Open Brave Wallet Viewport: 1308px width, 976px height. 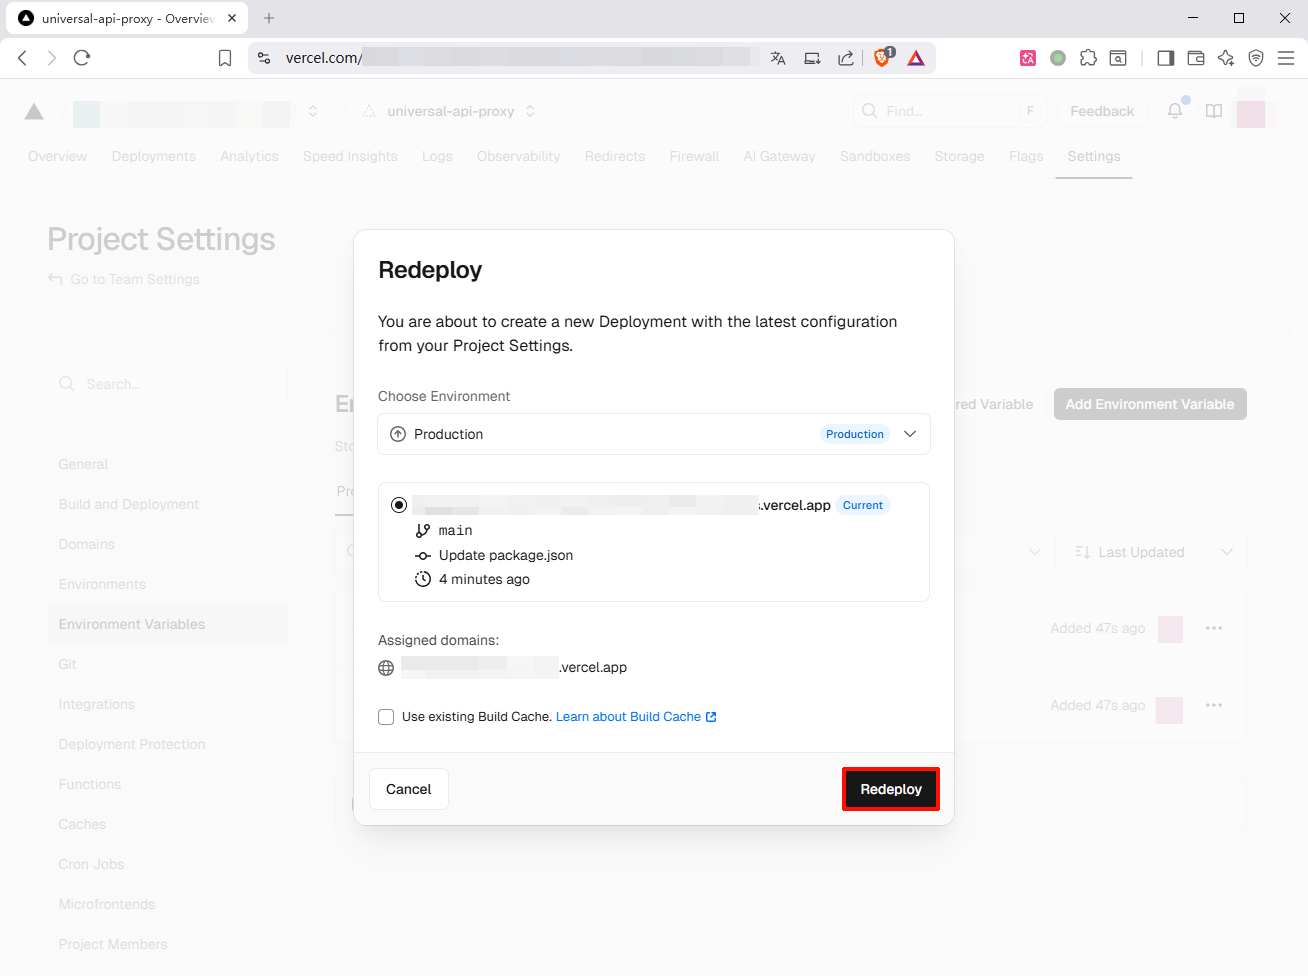pyautogui.click(x=1196, y=58)
